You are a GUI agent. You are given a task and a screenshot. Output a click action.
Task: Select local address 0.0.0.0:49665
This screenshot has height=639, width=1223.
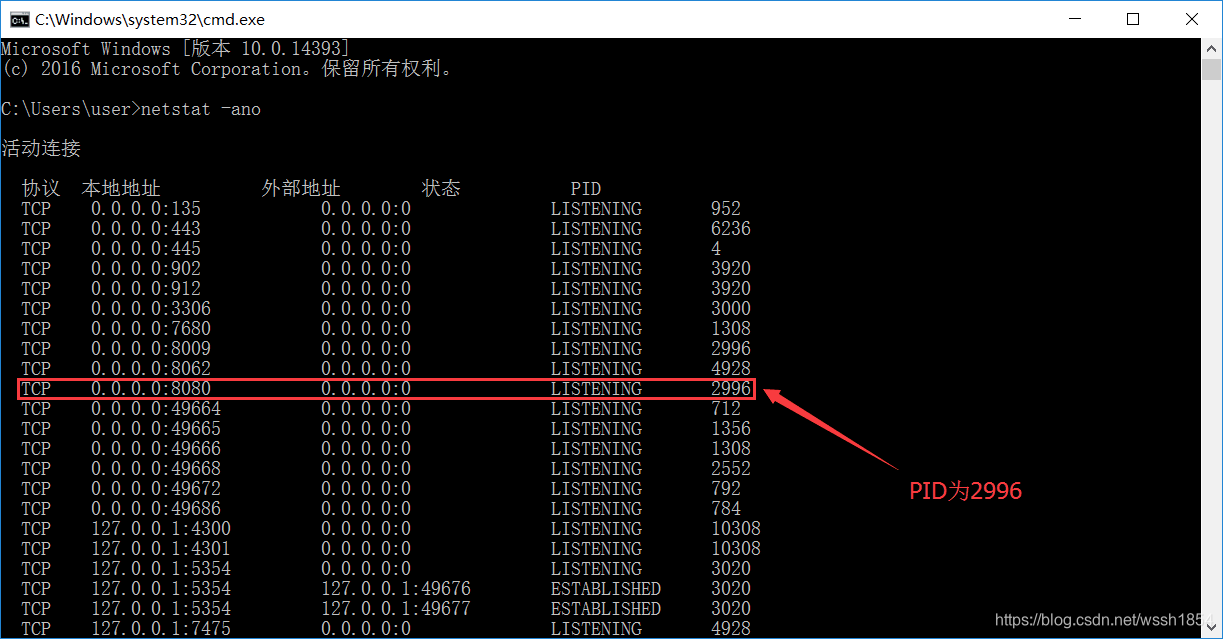tap(156, 429)
